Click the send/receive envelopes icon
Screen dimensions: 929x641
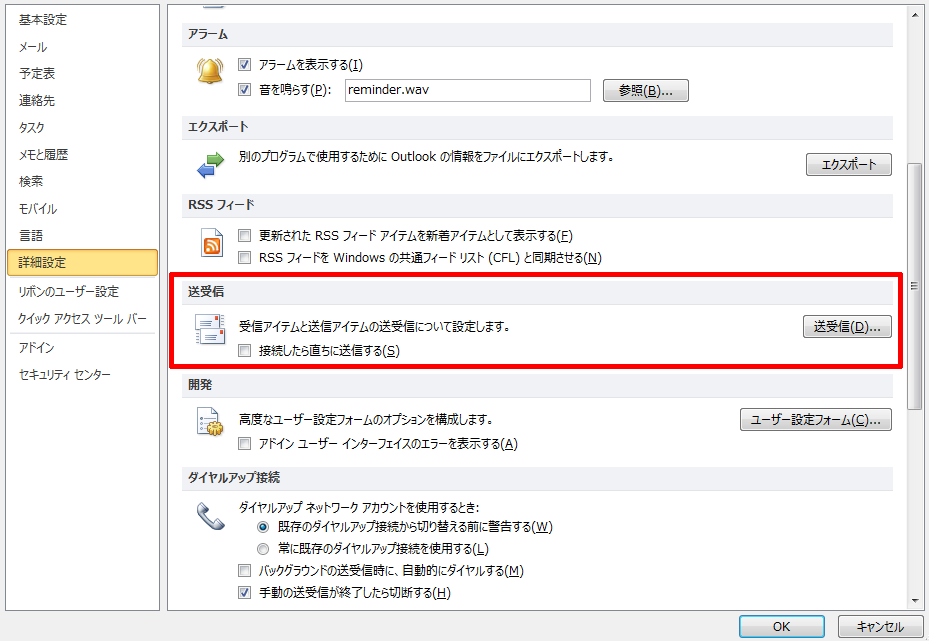[x=210, y=329]
